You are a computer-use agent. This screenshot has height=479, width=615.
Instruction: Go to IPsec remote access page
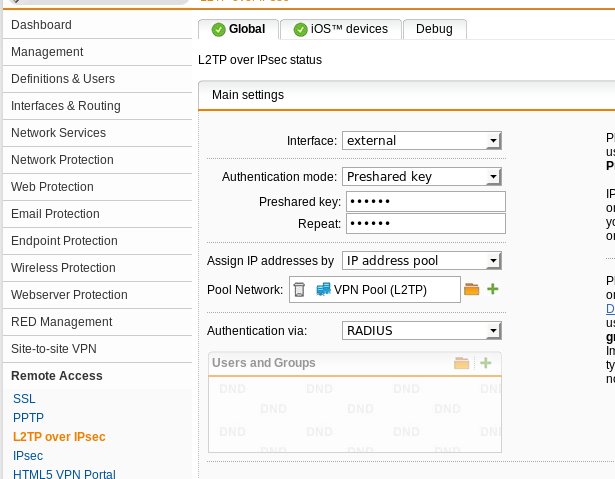28,456
